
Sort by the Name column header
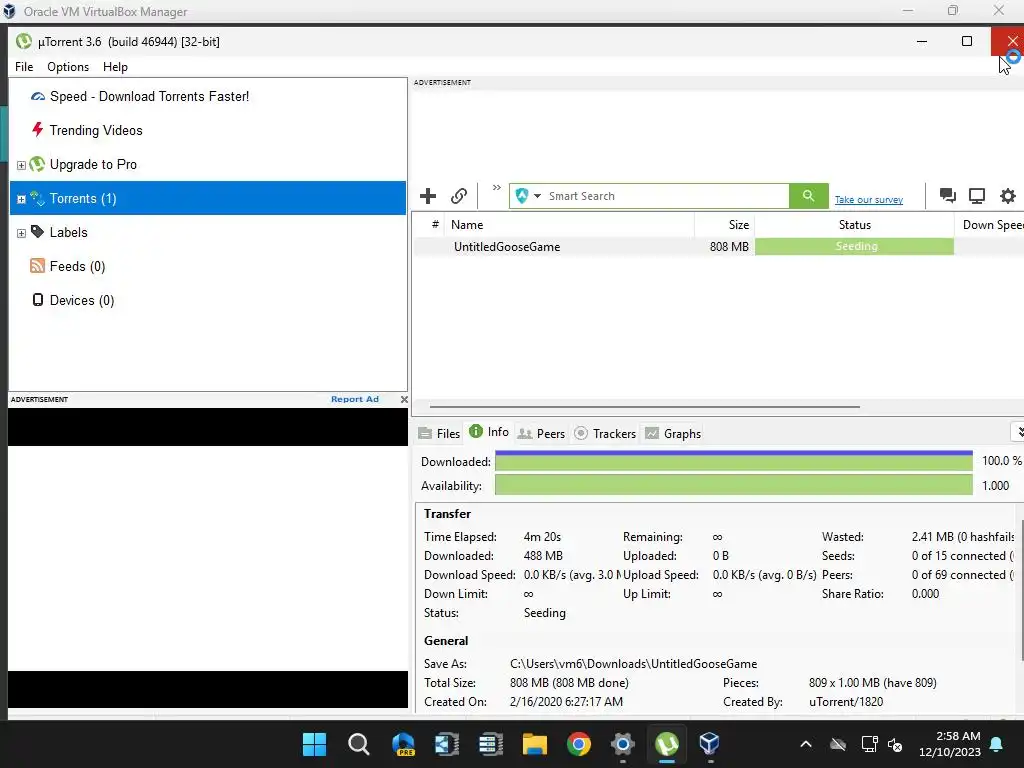coord(569,225)
